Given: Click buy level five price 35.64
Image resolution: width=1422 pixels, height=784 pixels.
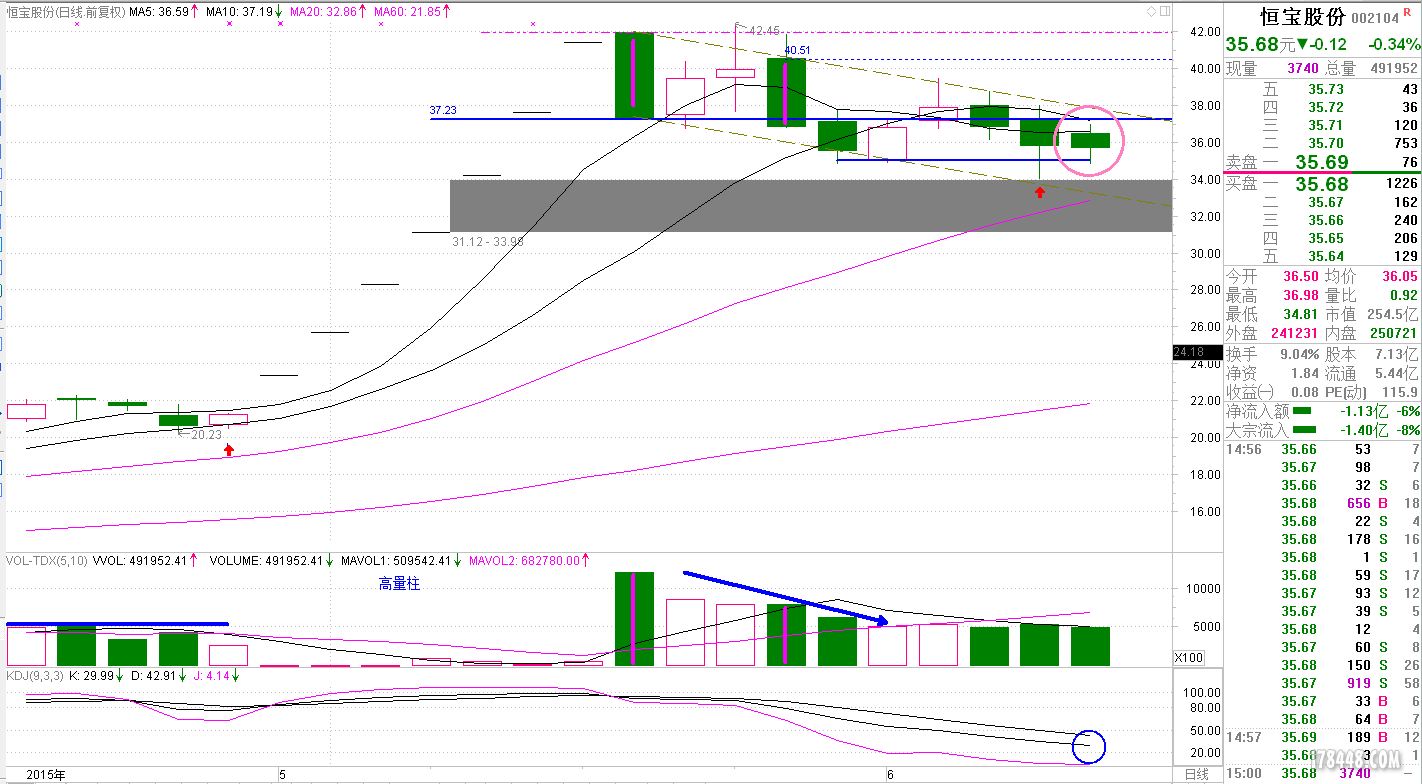Looking at the screenshot, I should click(x=1327, y=257).
